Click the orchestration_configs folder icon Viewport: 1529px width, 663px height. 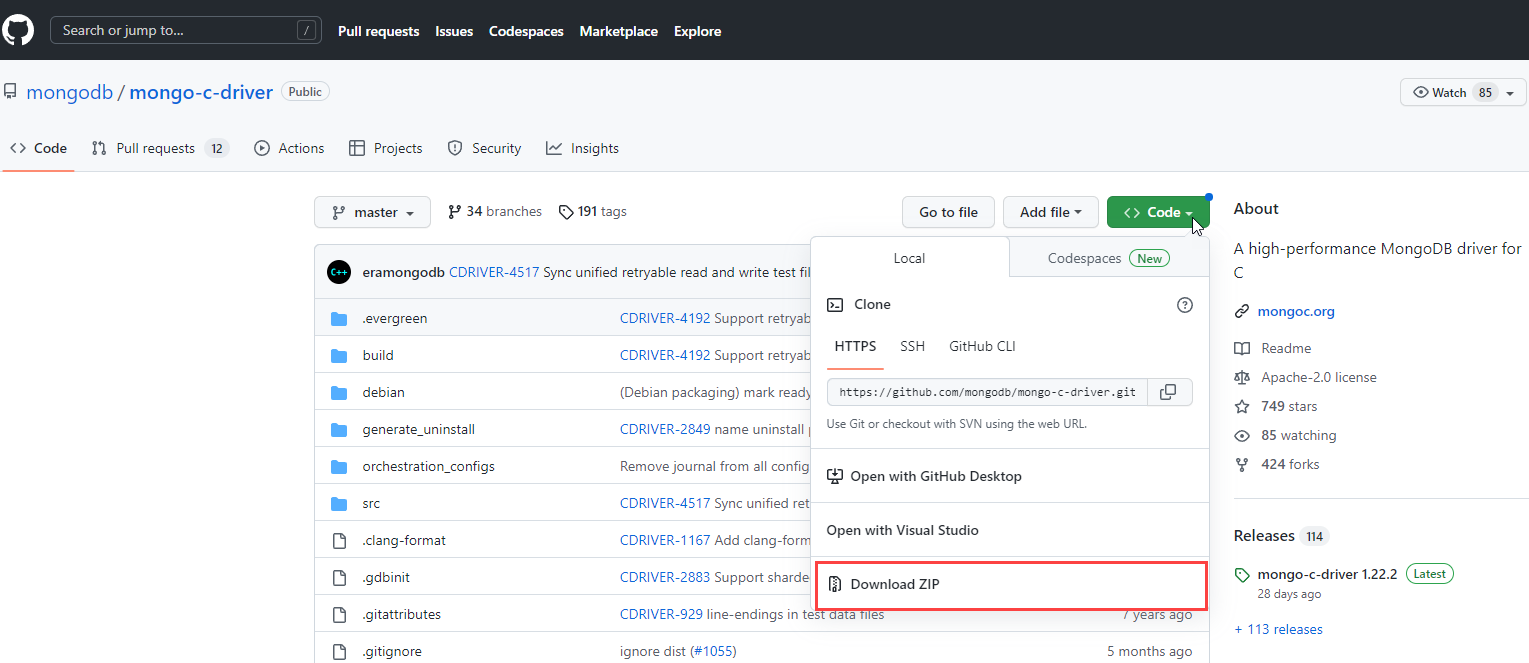339,467
